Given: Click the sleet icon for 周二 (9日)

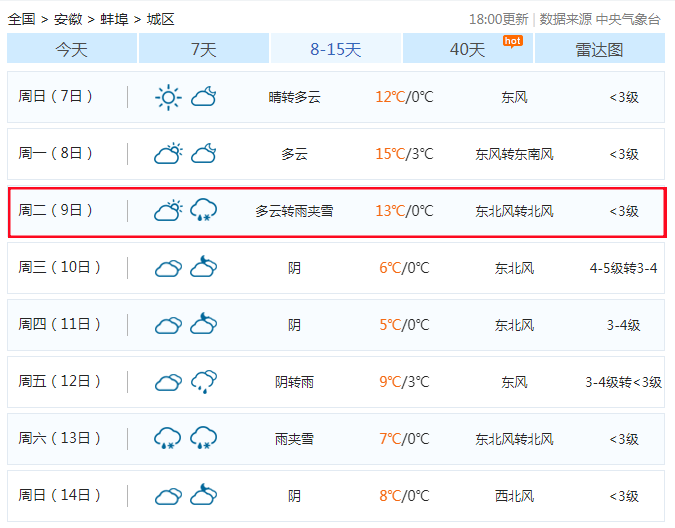Looking at the screenshot, I should pos(204,211).
